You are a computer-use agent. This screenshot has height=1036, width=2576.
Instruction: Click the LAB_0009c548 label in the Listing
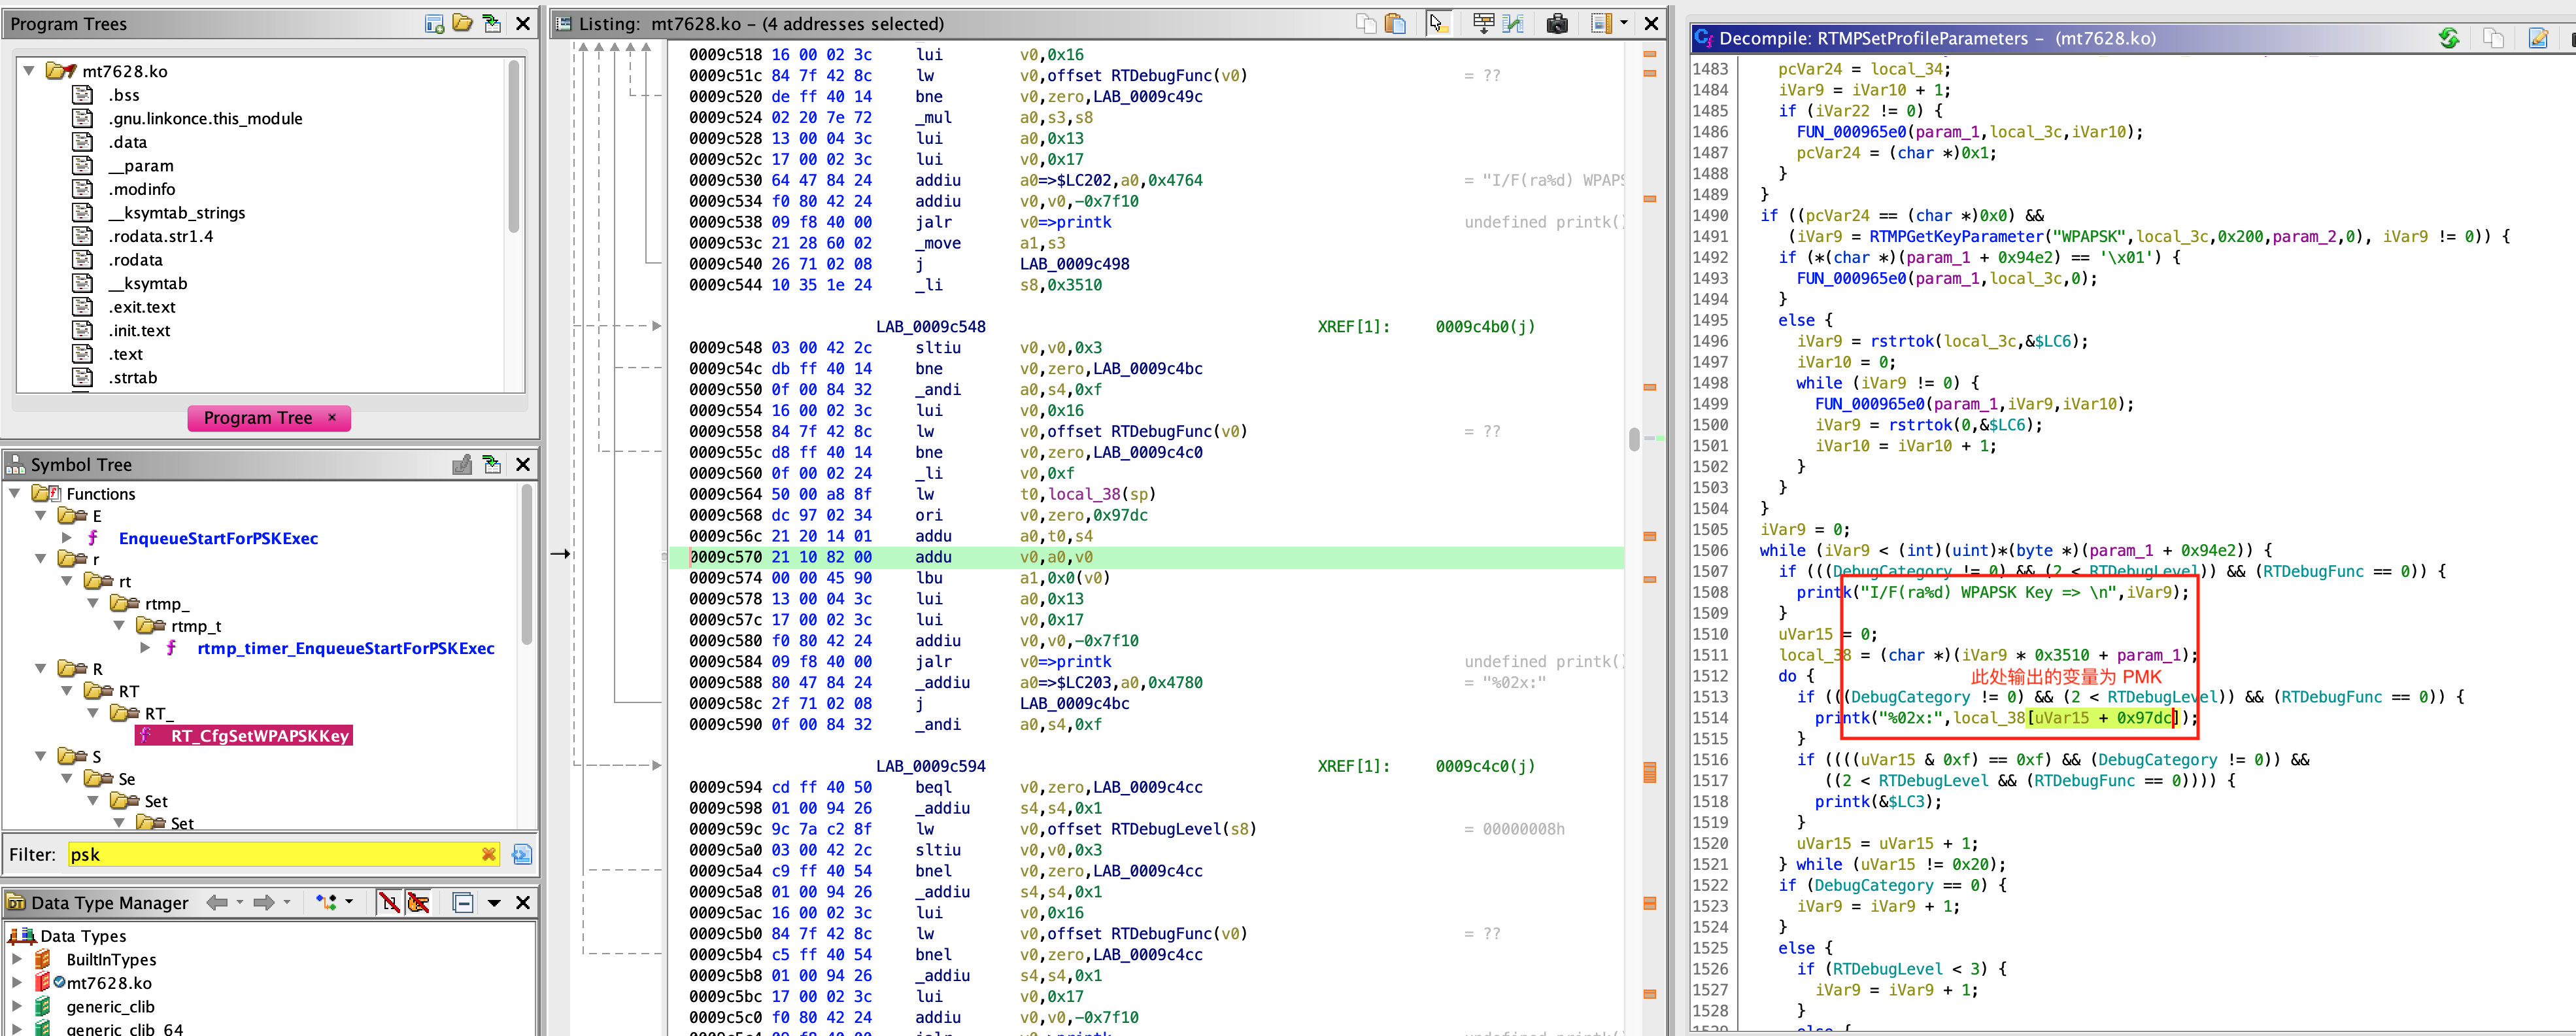(930, 326)
